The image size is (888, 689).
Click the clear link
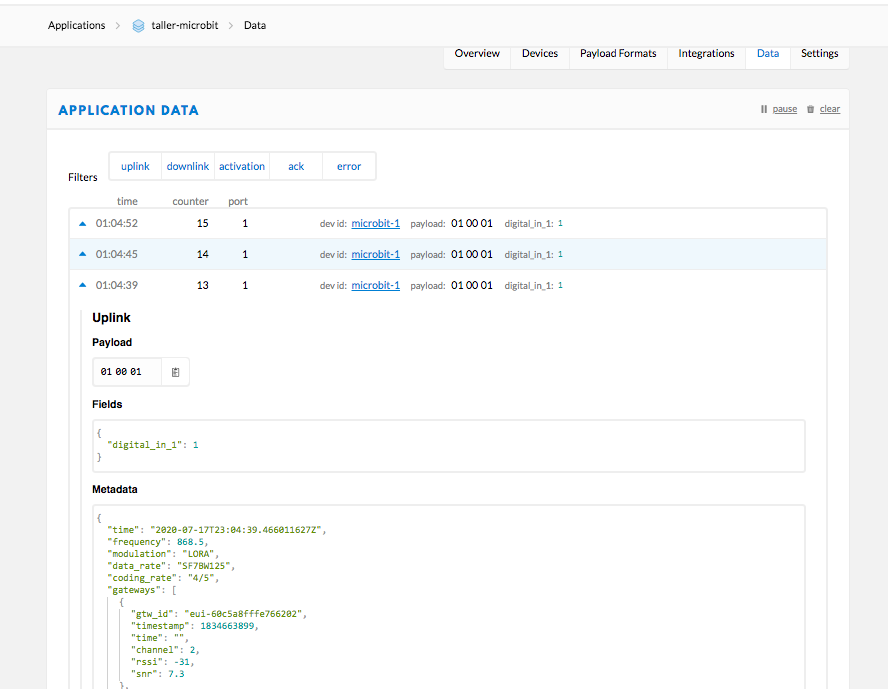point(830,109)
